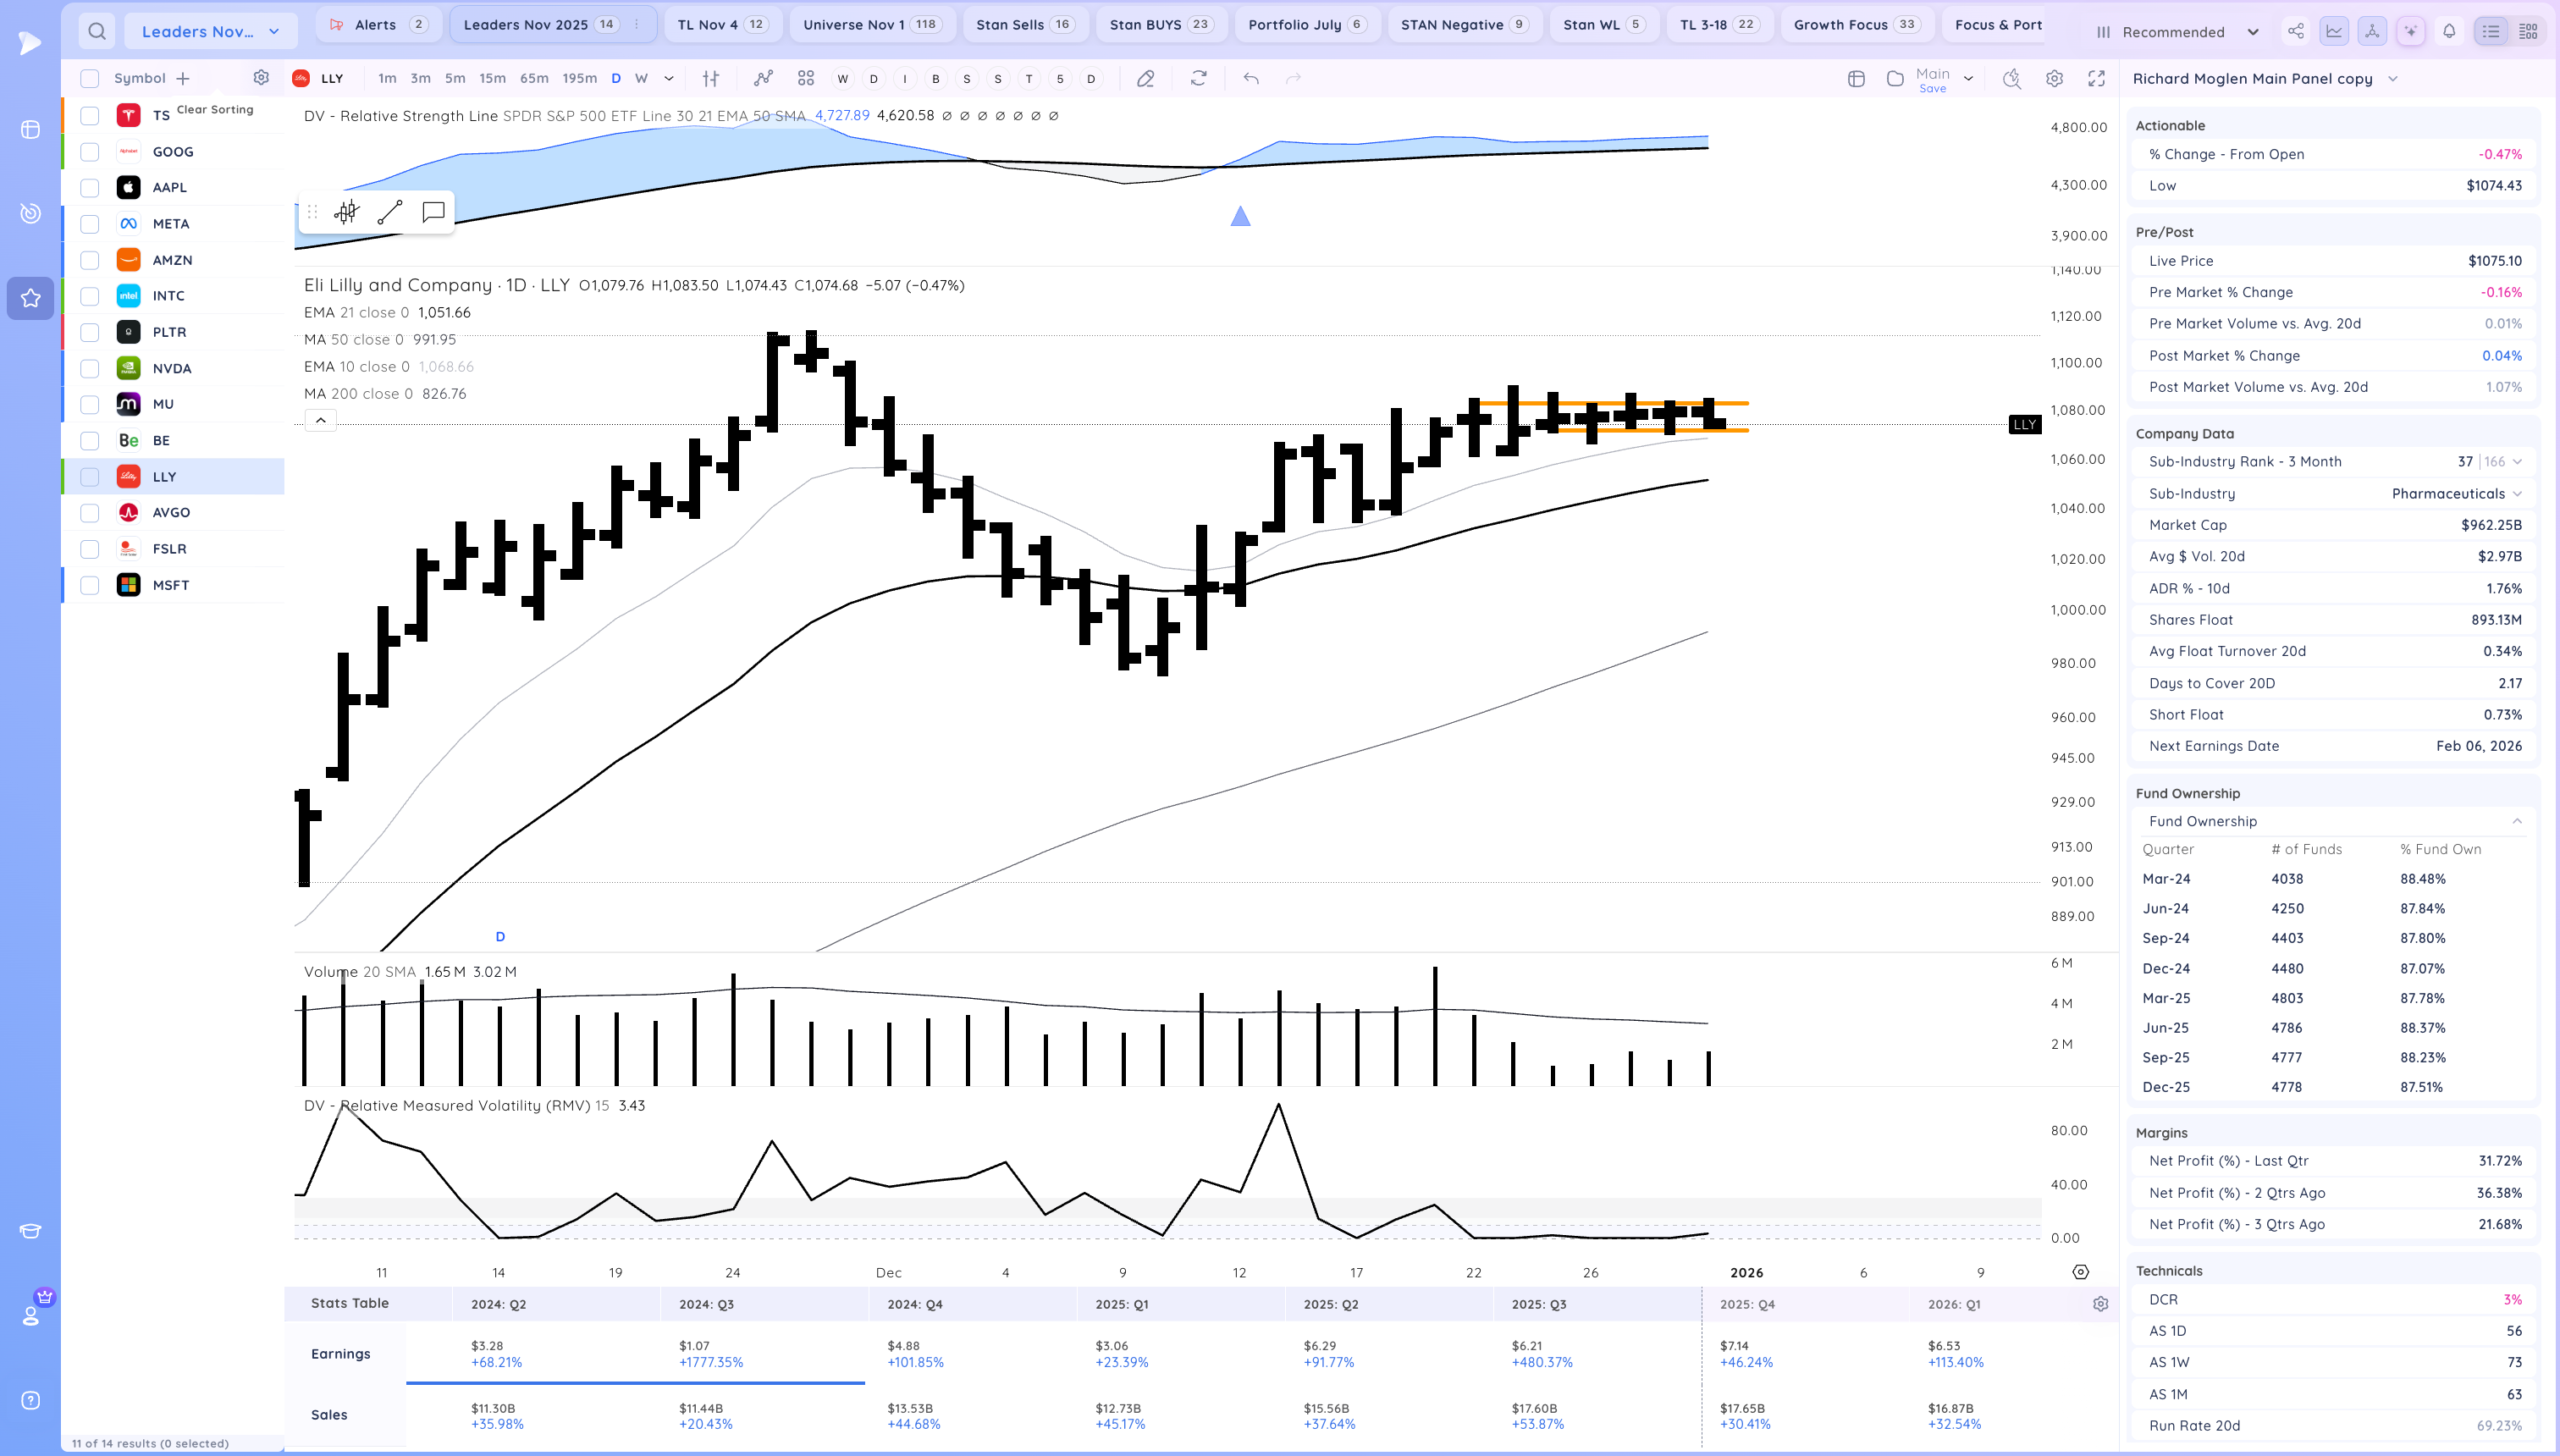The image size is (2560, 1456).
Task: Click Clear Sorting link
Action: 215,109
